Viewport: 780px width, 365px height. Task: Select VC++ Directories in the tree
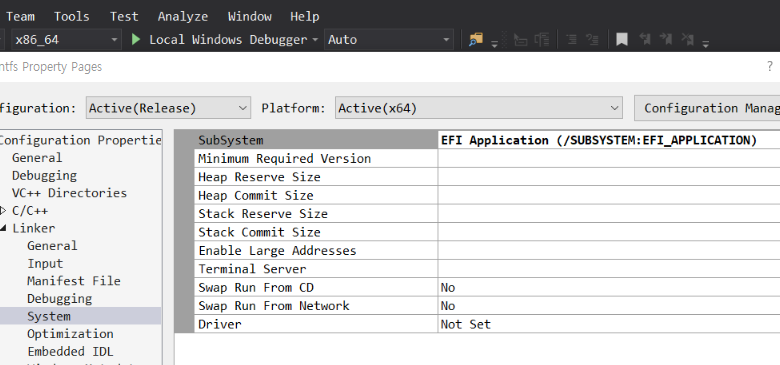(x=69, y=193)
